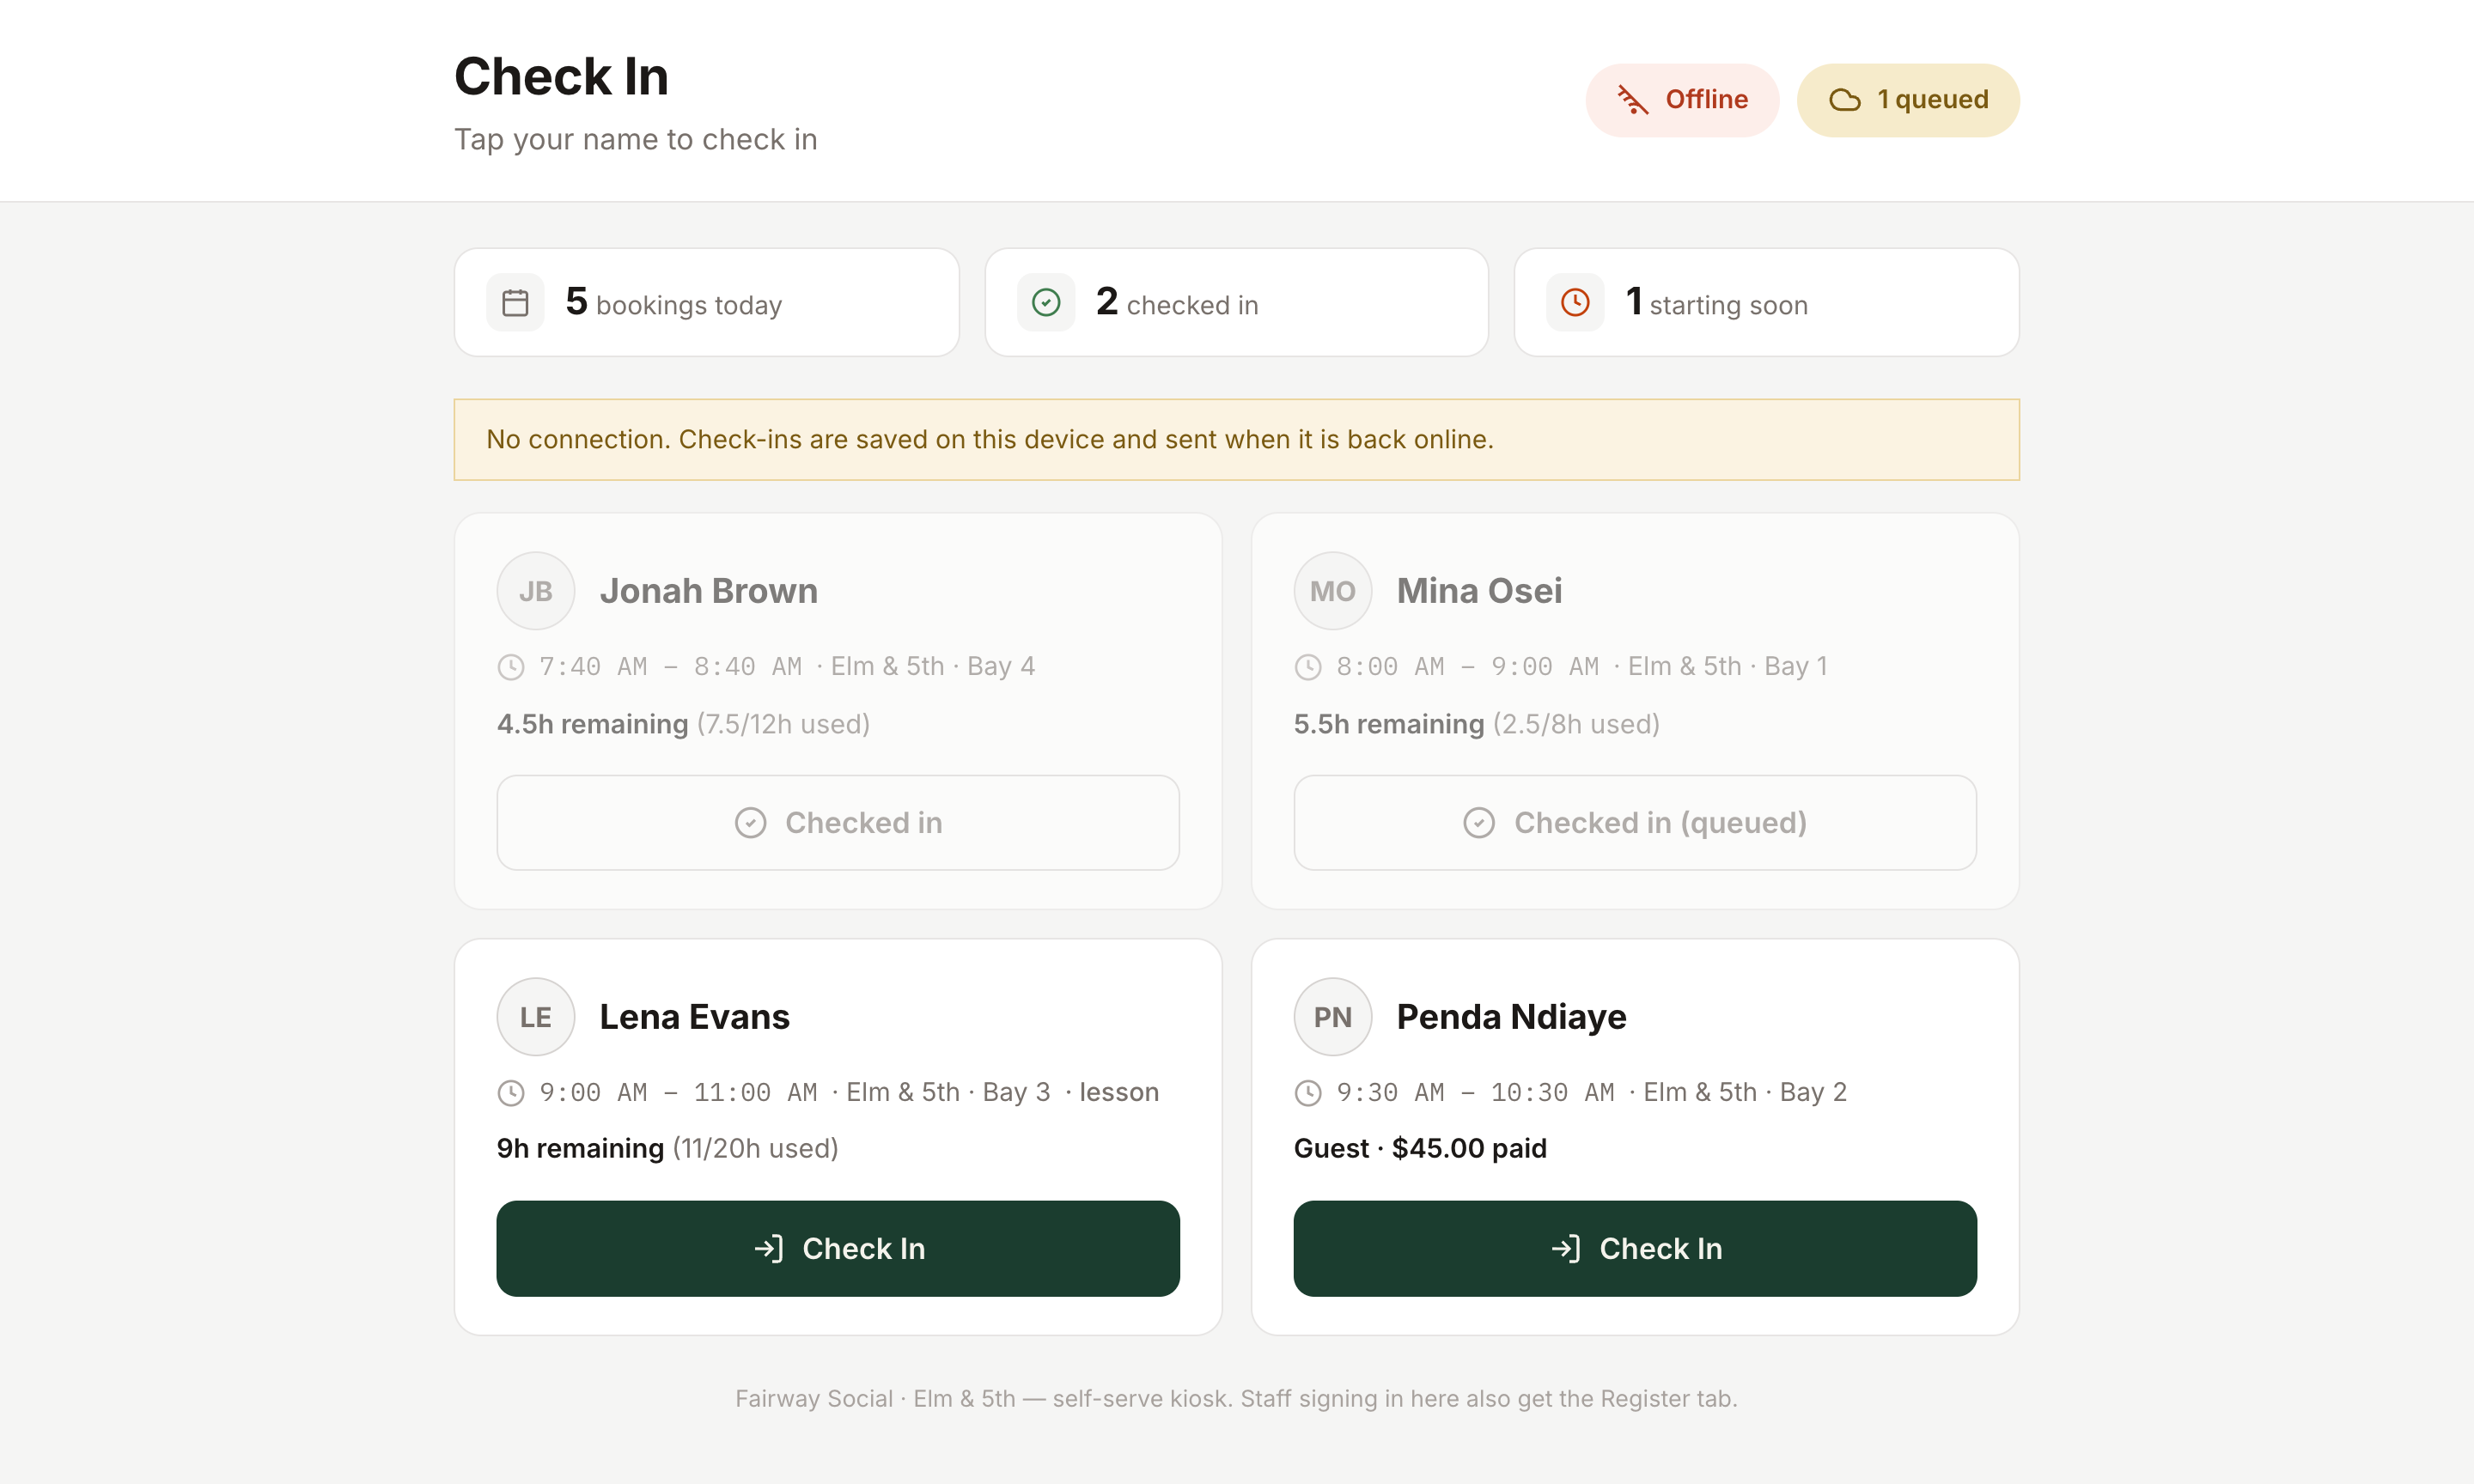Click Mina Osei's Checked in (queued) button
This screenshot has width=2474, height=1484.
coord(1635,823)
